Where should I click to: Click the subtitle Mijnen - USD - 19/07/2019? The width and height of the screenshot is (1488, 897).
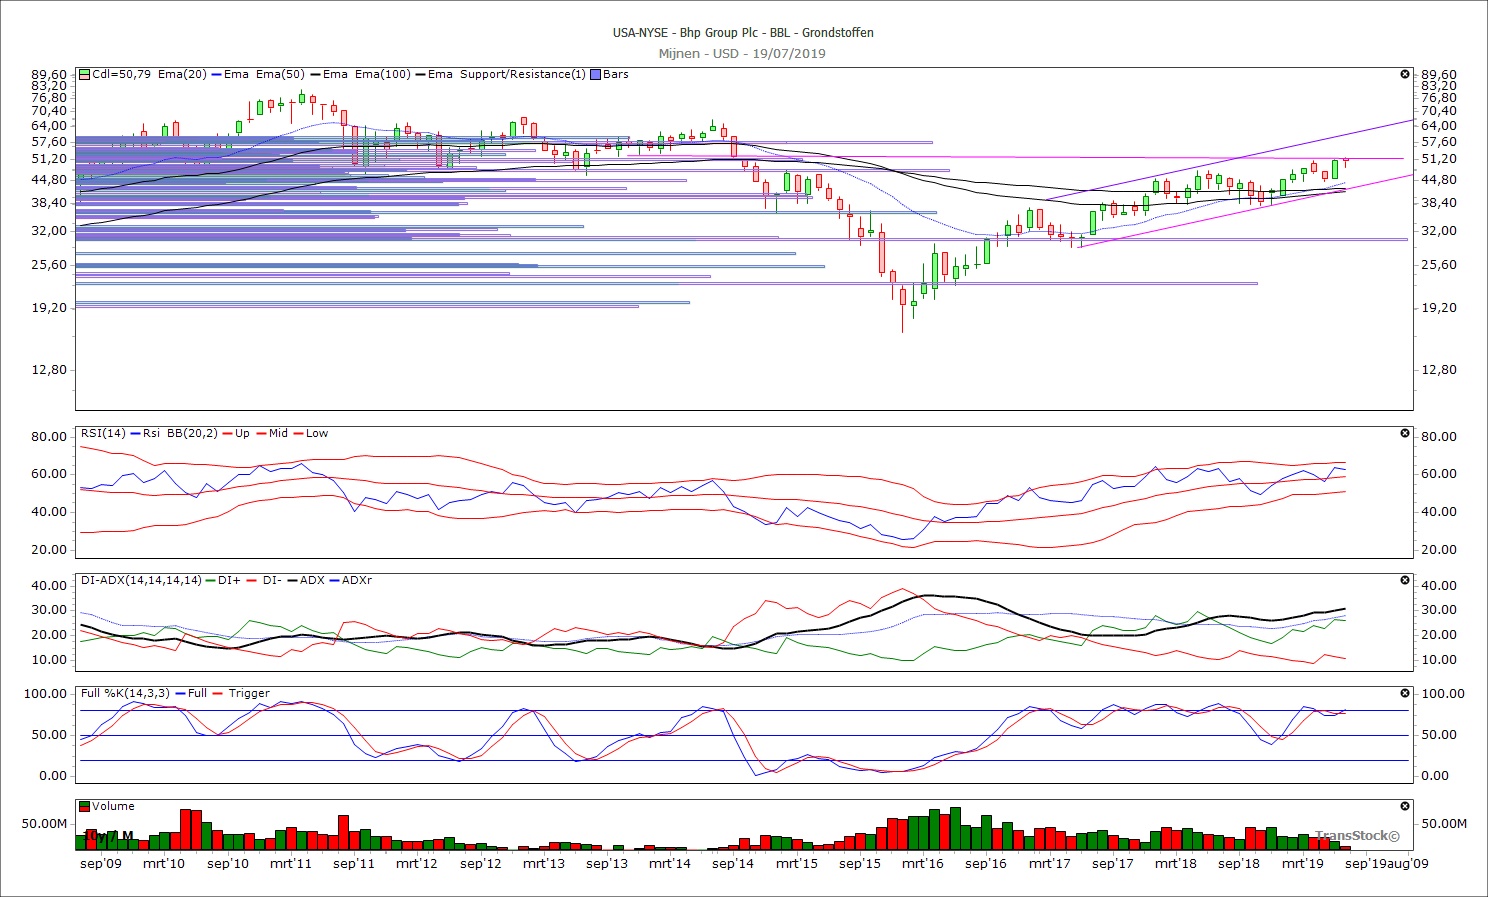click(x=742, y=53)
